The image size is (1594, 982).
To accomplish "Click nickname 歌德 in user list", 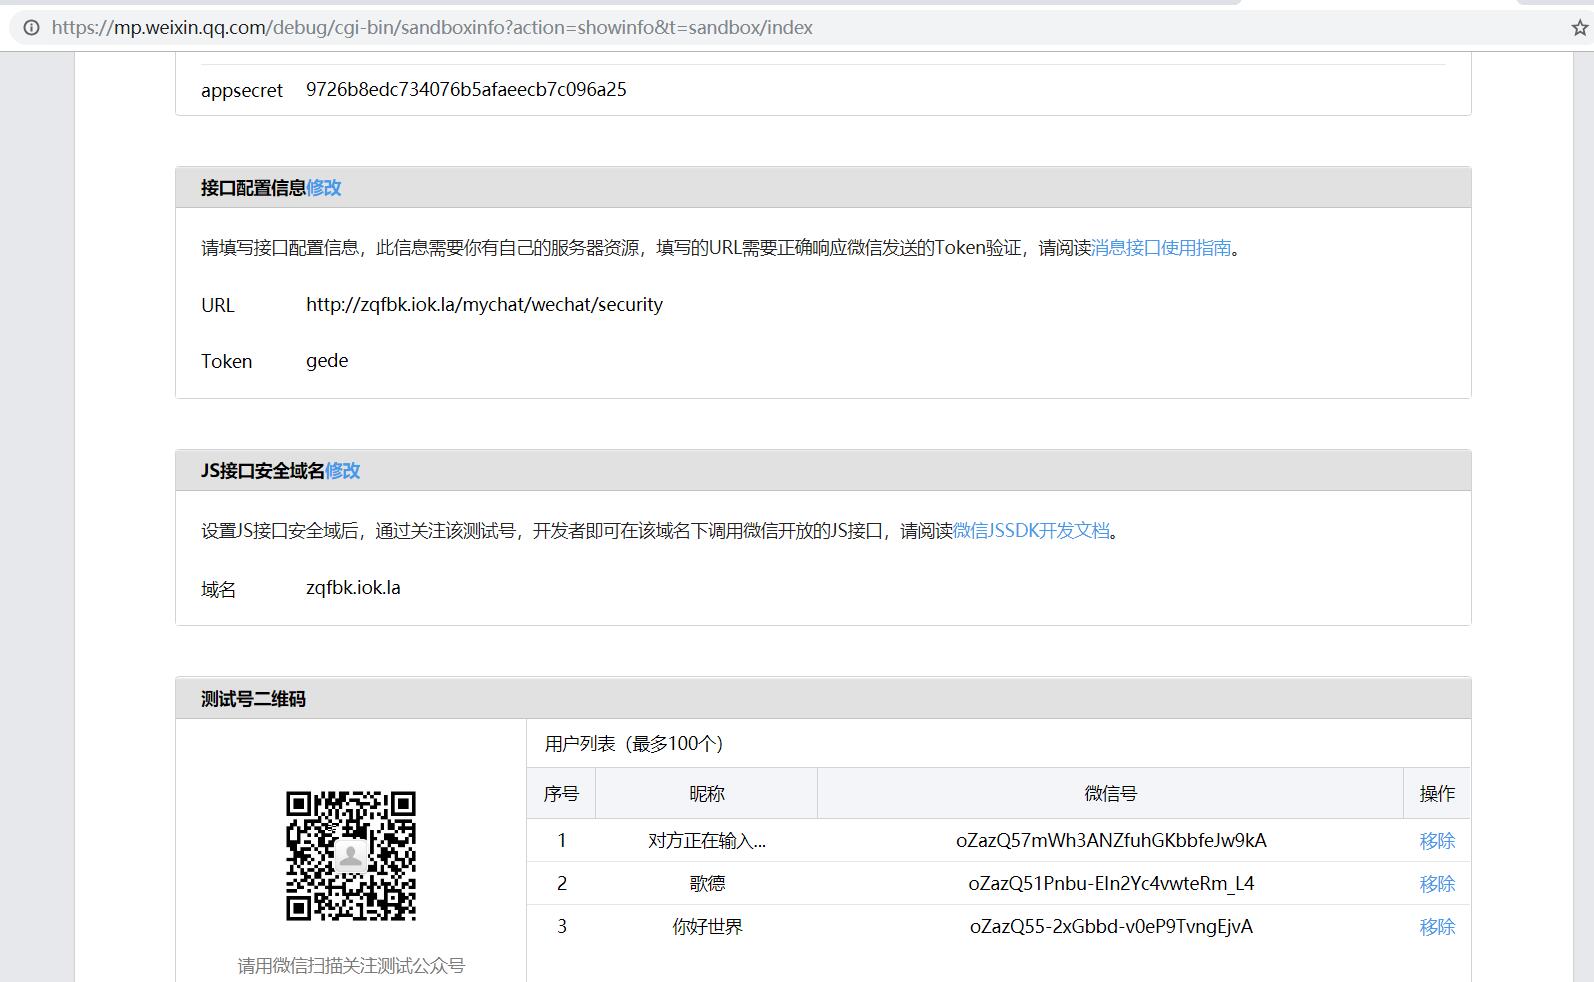I will click(707, 884).
